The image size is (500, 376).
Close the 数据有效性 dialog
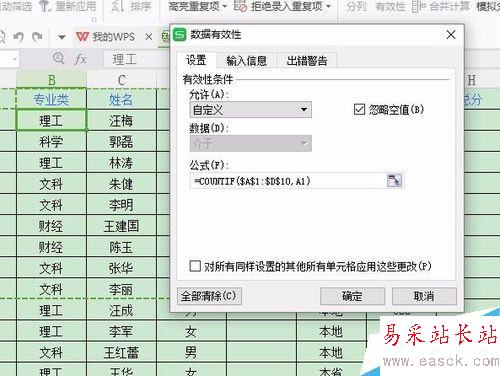point(451,35)
